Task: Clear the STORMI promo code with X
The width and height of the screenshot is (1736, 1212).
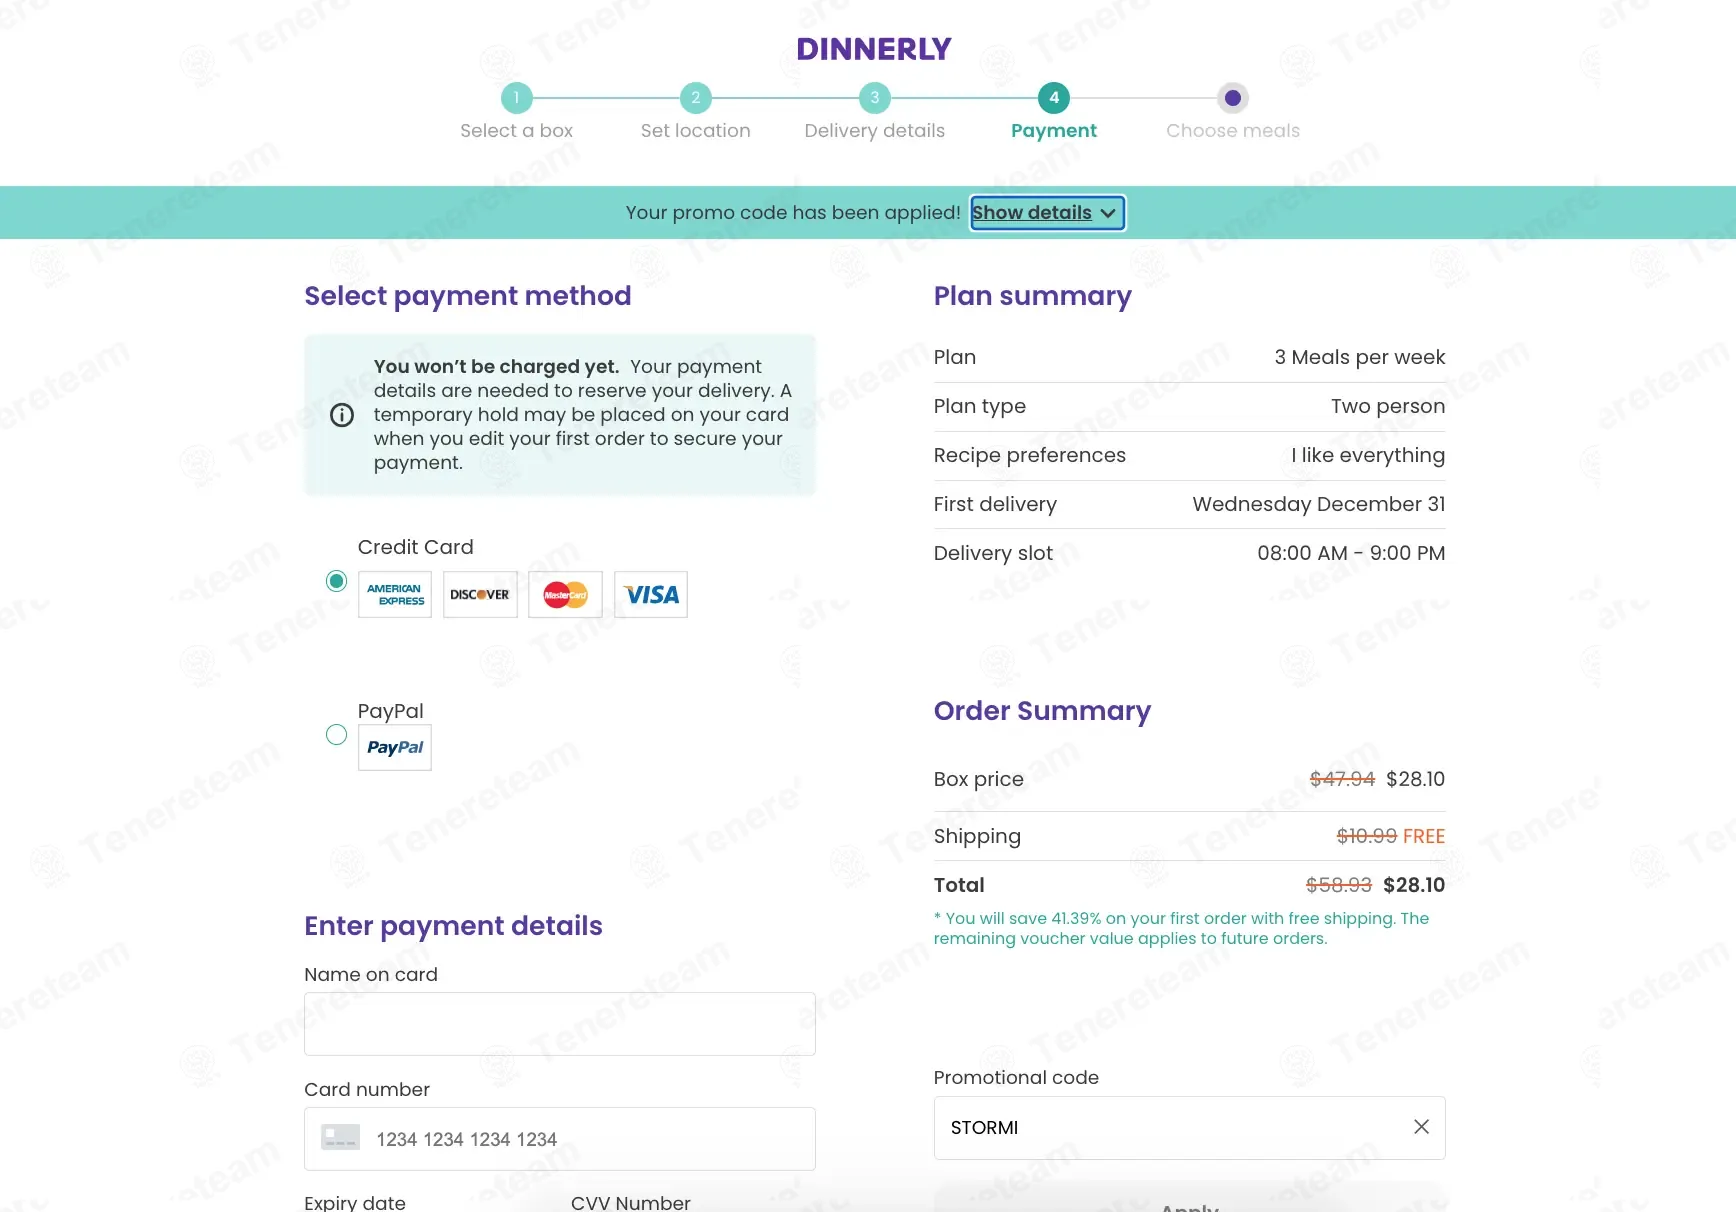Action: [1421, 1127]
